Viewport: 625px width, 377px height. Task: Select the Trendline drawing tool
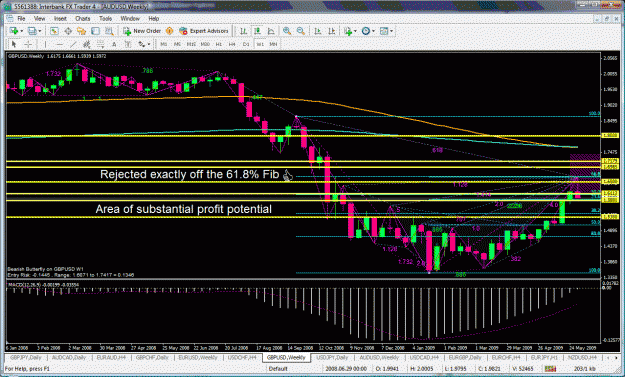[x=73, y=44]
